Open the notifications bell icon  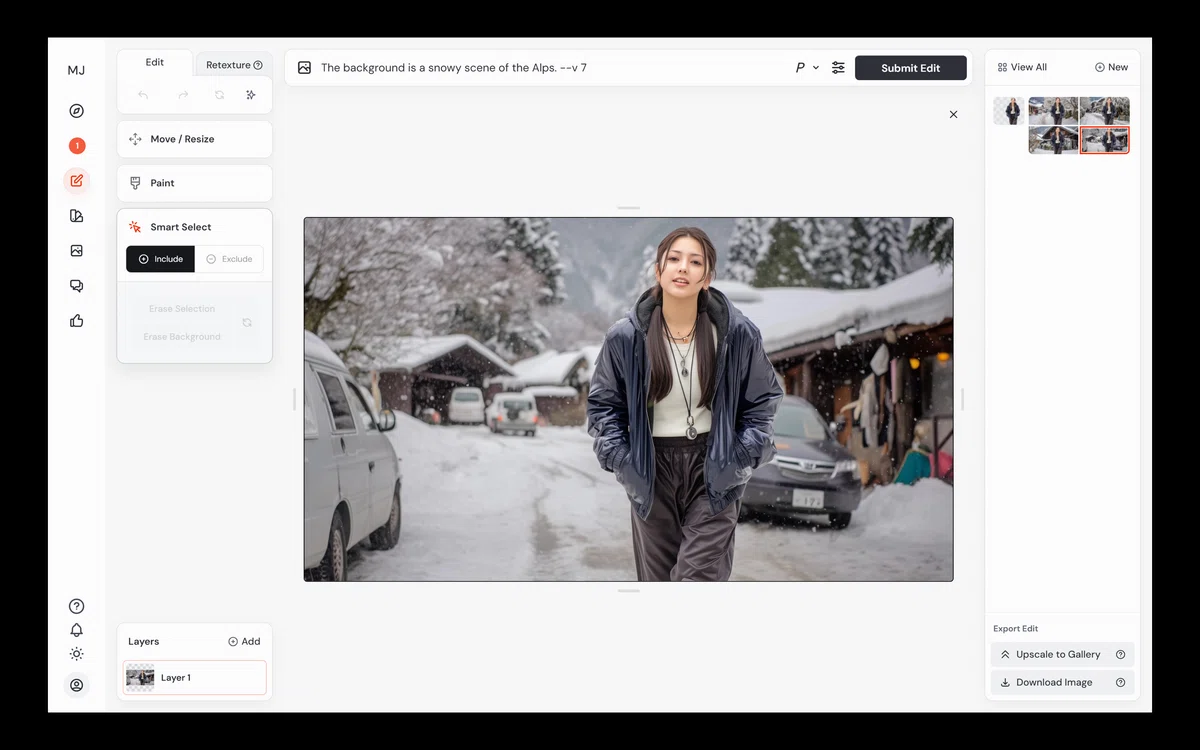point(77,630)
